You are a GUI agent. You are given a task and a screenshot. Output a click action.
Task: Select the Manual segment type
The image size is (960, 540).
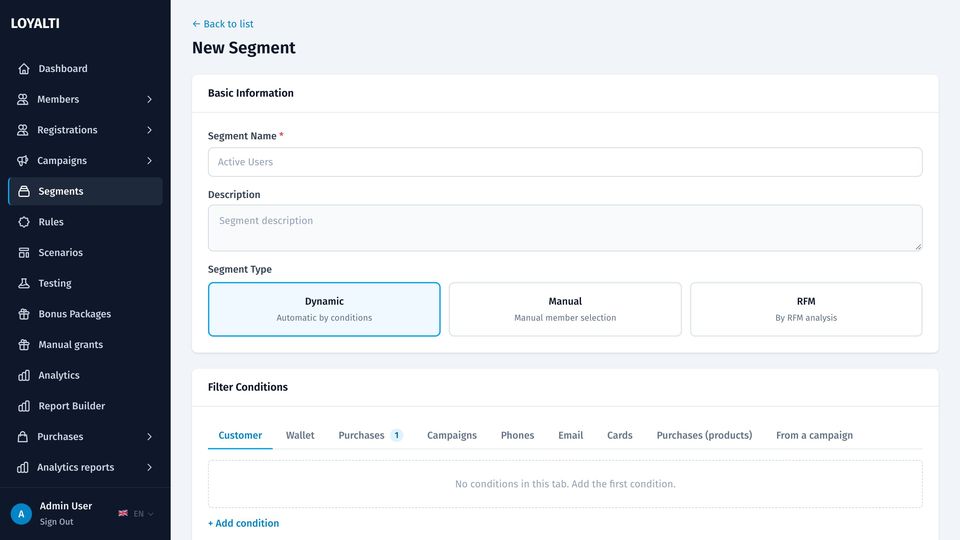point(565,309)
